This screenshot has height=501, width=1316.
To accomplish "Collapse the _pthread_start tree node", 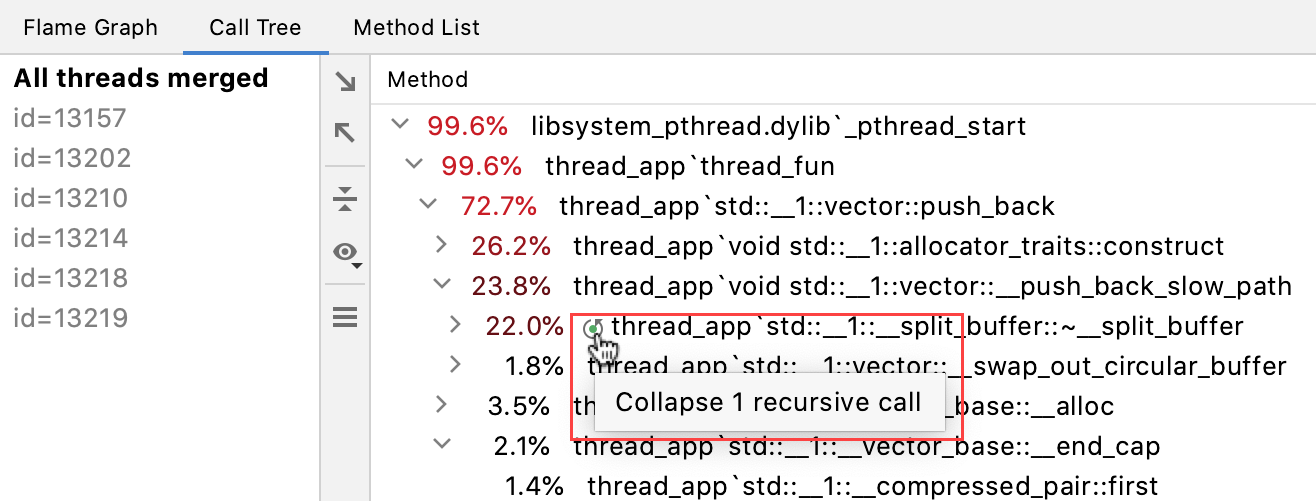I will tap(400, 125).
